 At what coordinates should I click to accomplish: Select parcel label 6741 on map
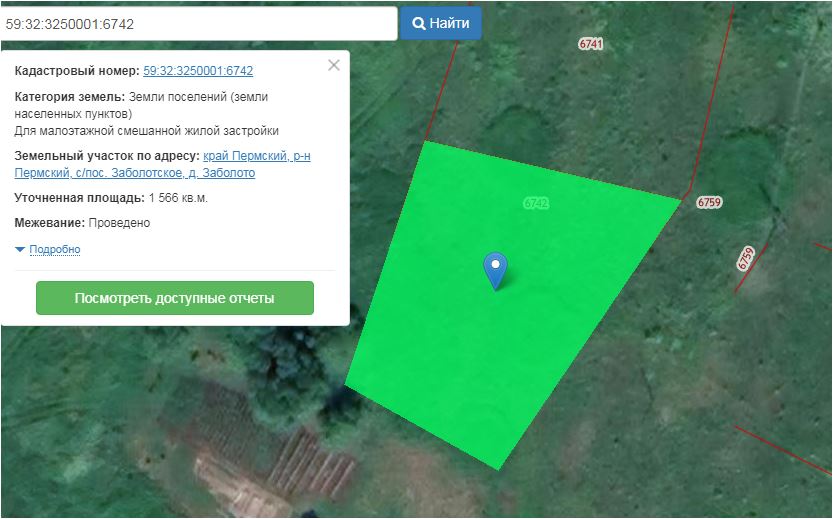[x=591, y=44]
